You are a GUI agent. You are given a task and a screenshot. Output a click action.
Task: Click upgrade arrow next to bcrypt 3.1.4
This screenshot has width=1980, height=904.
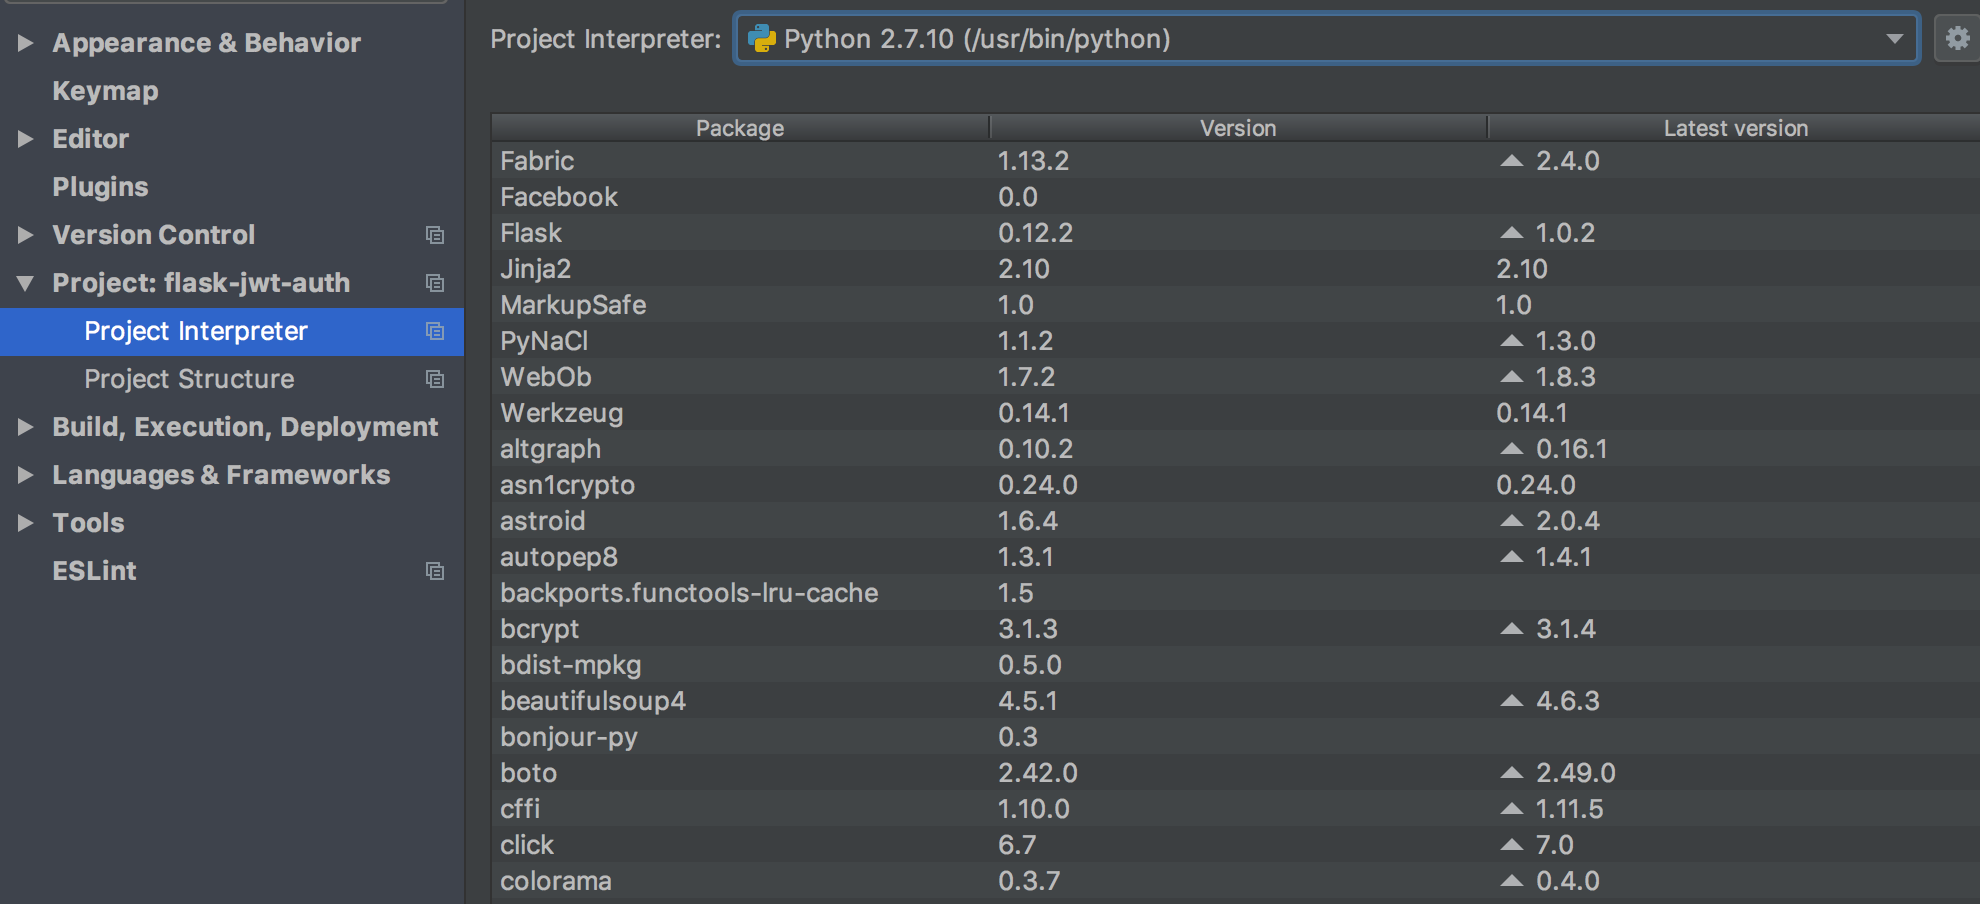[x=1512, y=629]
